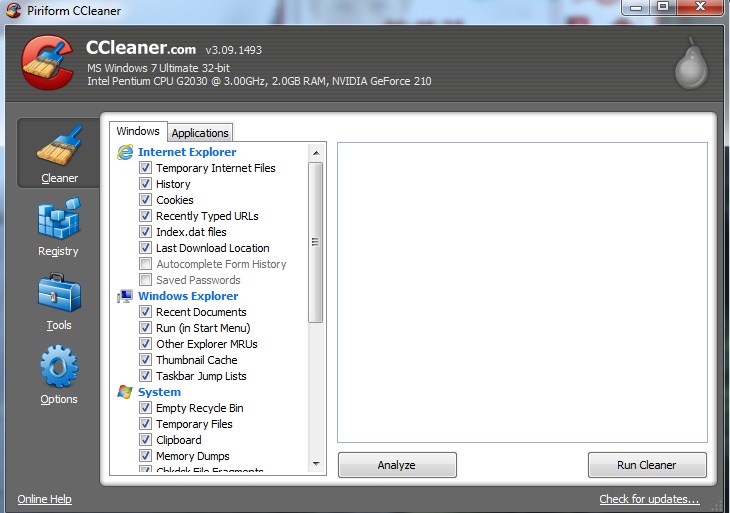The width and height of the screenshot is (730, 513).
Task: Click Check for updates link
Action: 649,499
